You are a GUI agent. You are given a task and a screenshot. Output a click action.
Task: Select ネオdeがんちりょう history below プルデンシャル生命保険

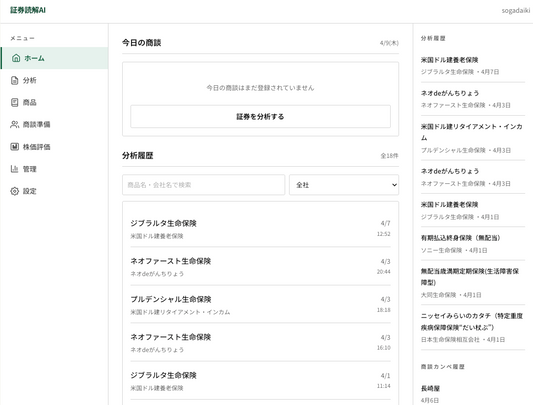[x=473, y=177]
